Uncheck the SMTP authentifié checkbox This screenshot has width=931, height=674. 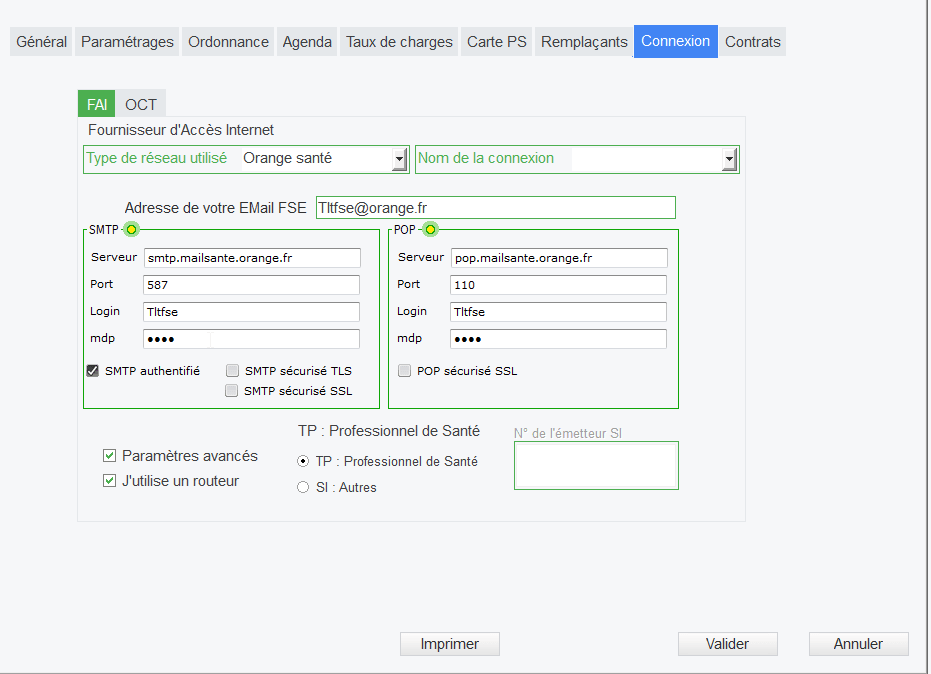point(92,371)
